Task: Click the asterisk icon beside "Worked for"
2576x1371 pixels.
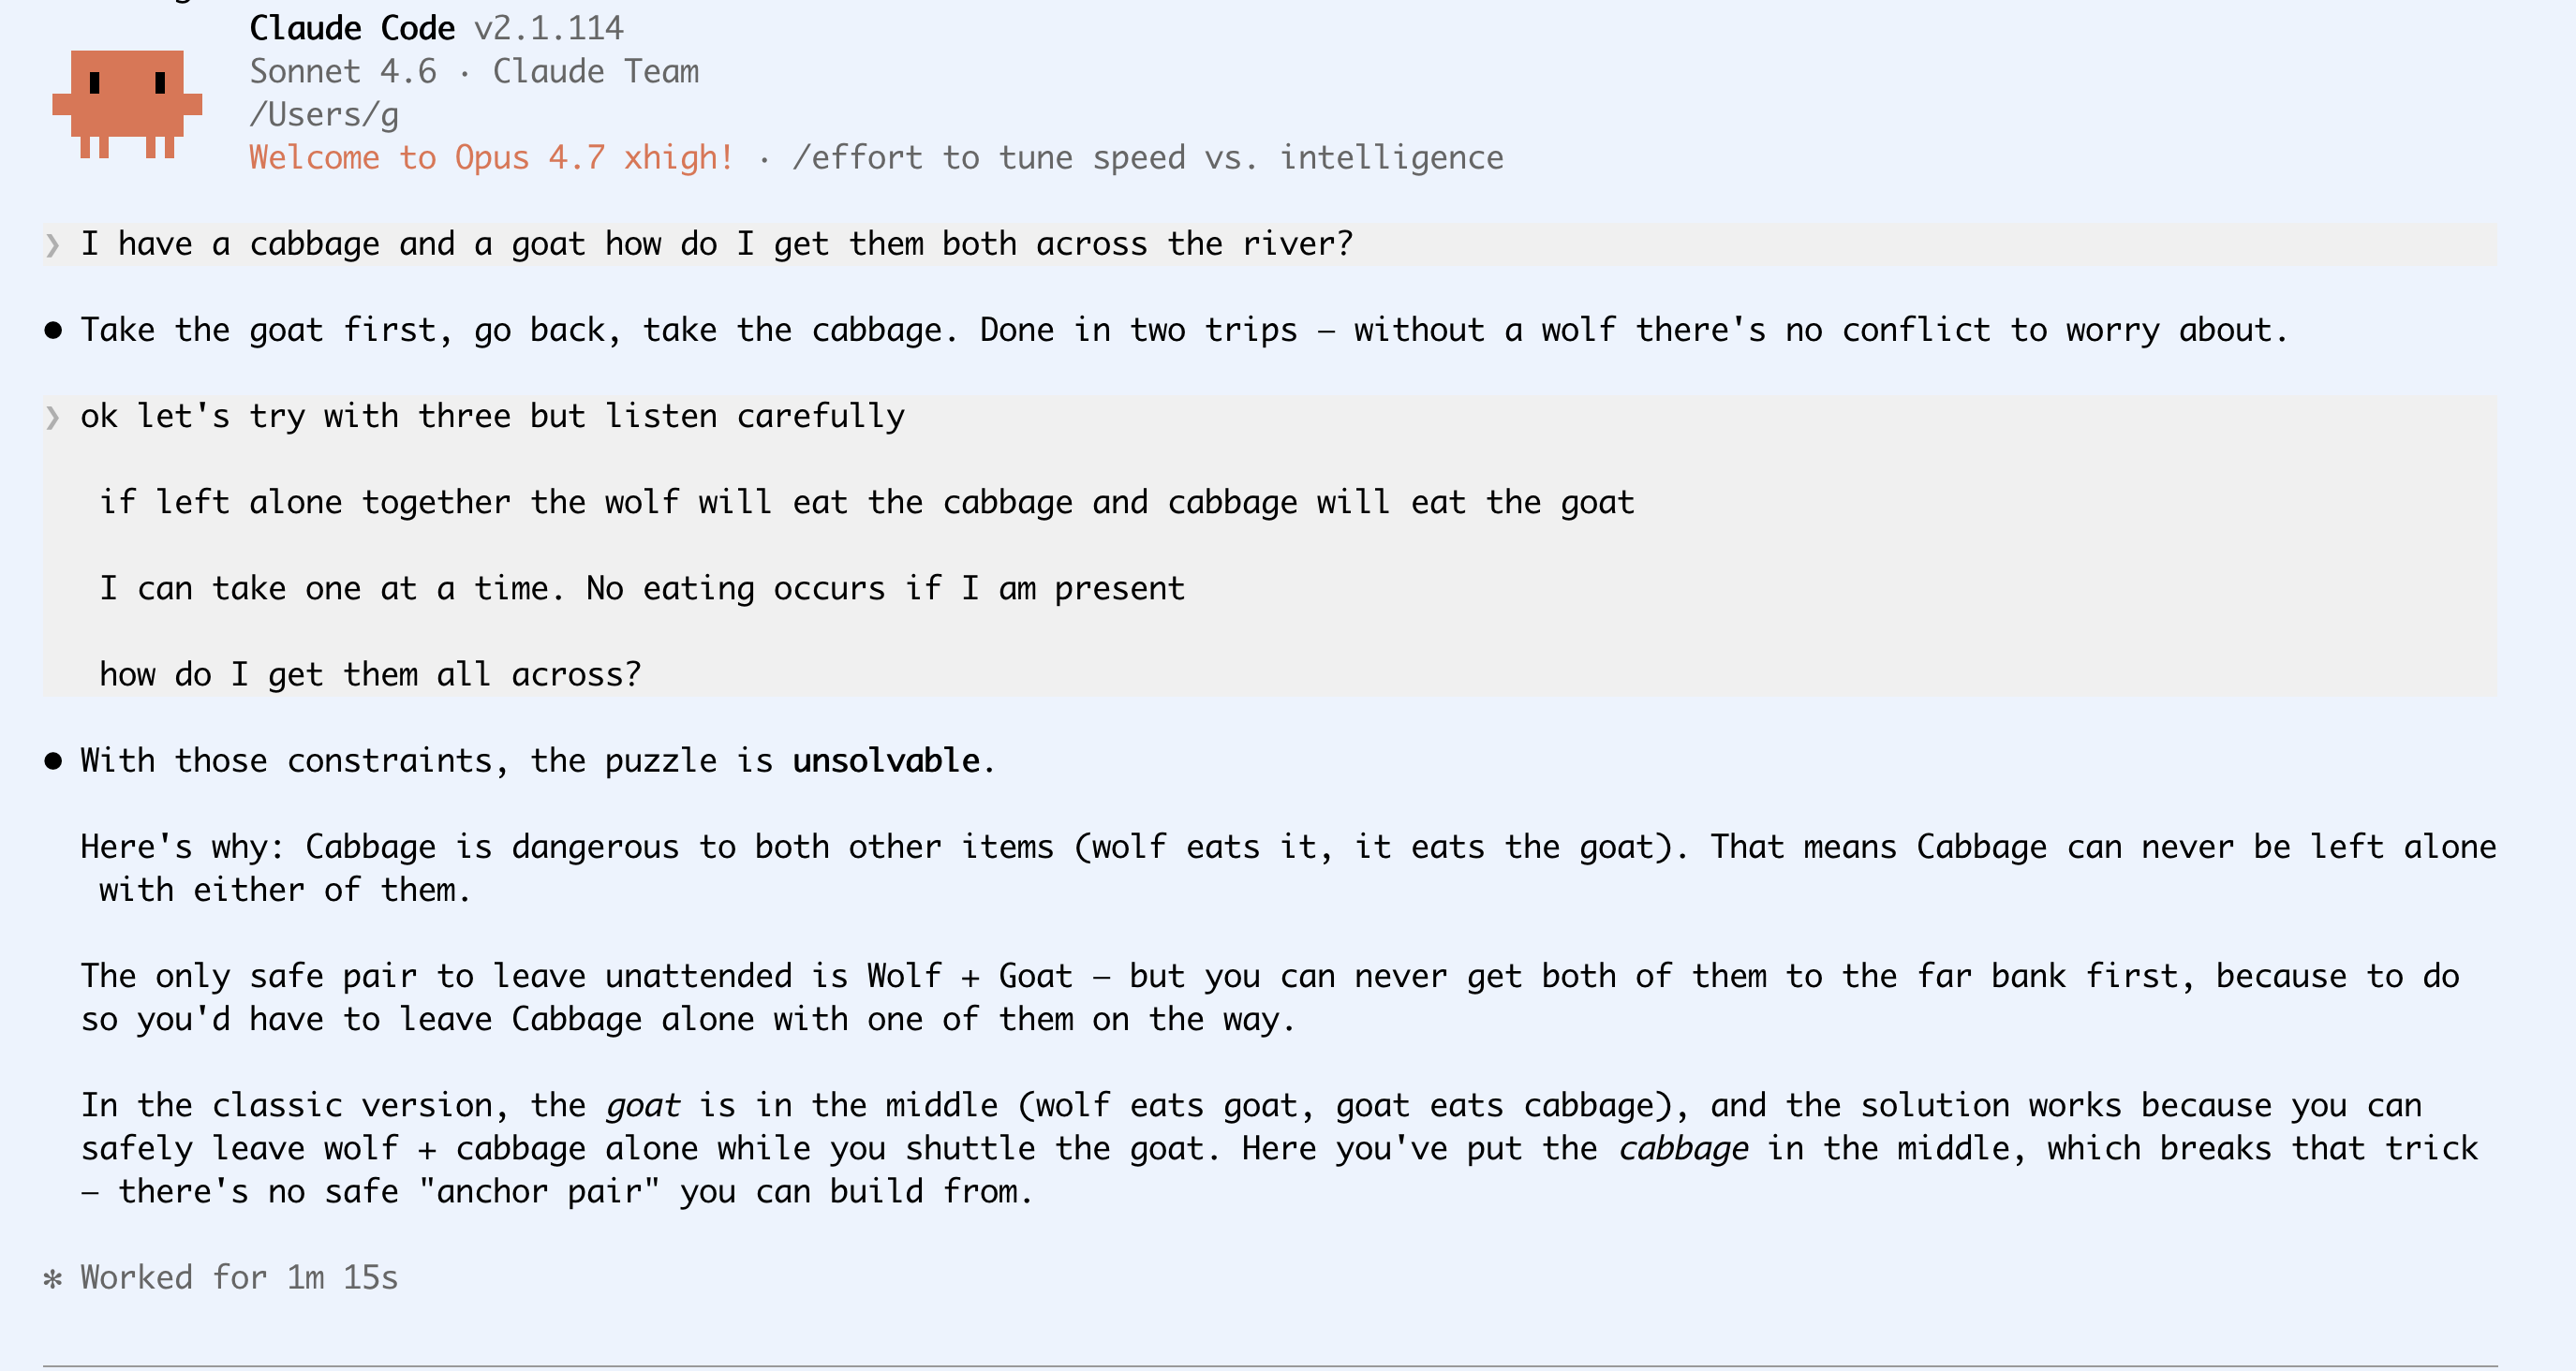Action: pyautogui.click(x=53, y=1278)
